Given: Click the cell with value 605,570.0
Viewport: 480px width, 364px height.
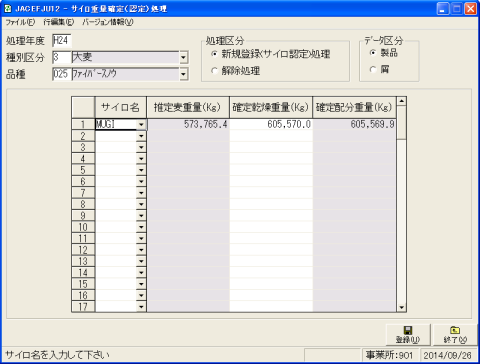Looking at the screenshot, I should (271, 125).
